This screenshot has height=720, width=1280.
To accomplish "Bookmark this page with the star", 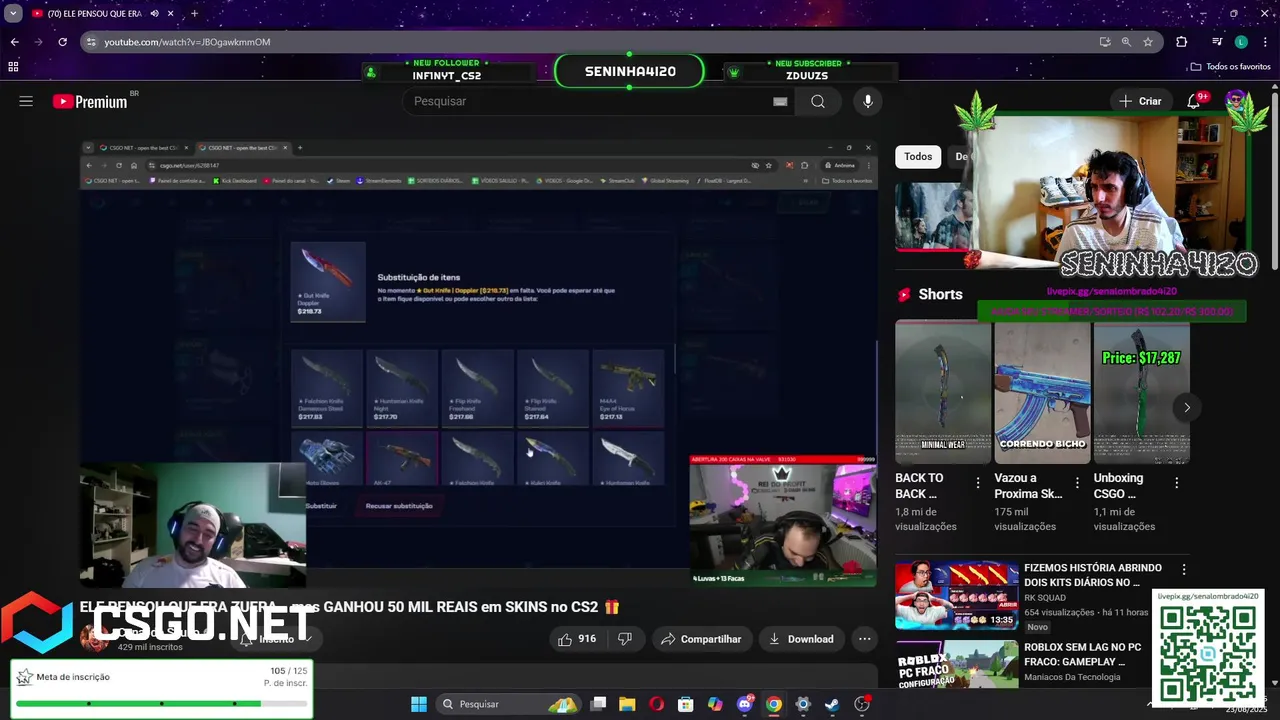I will pos(1148,42).
